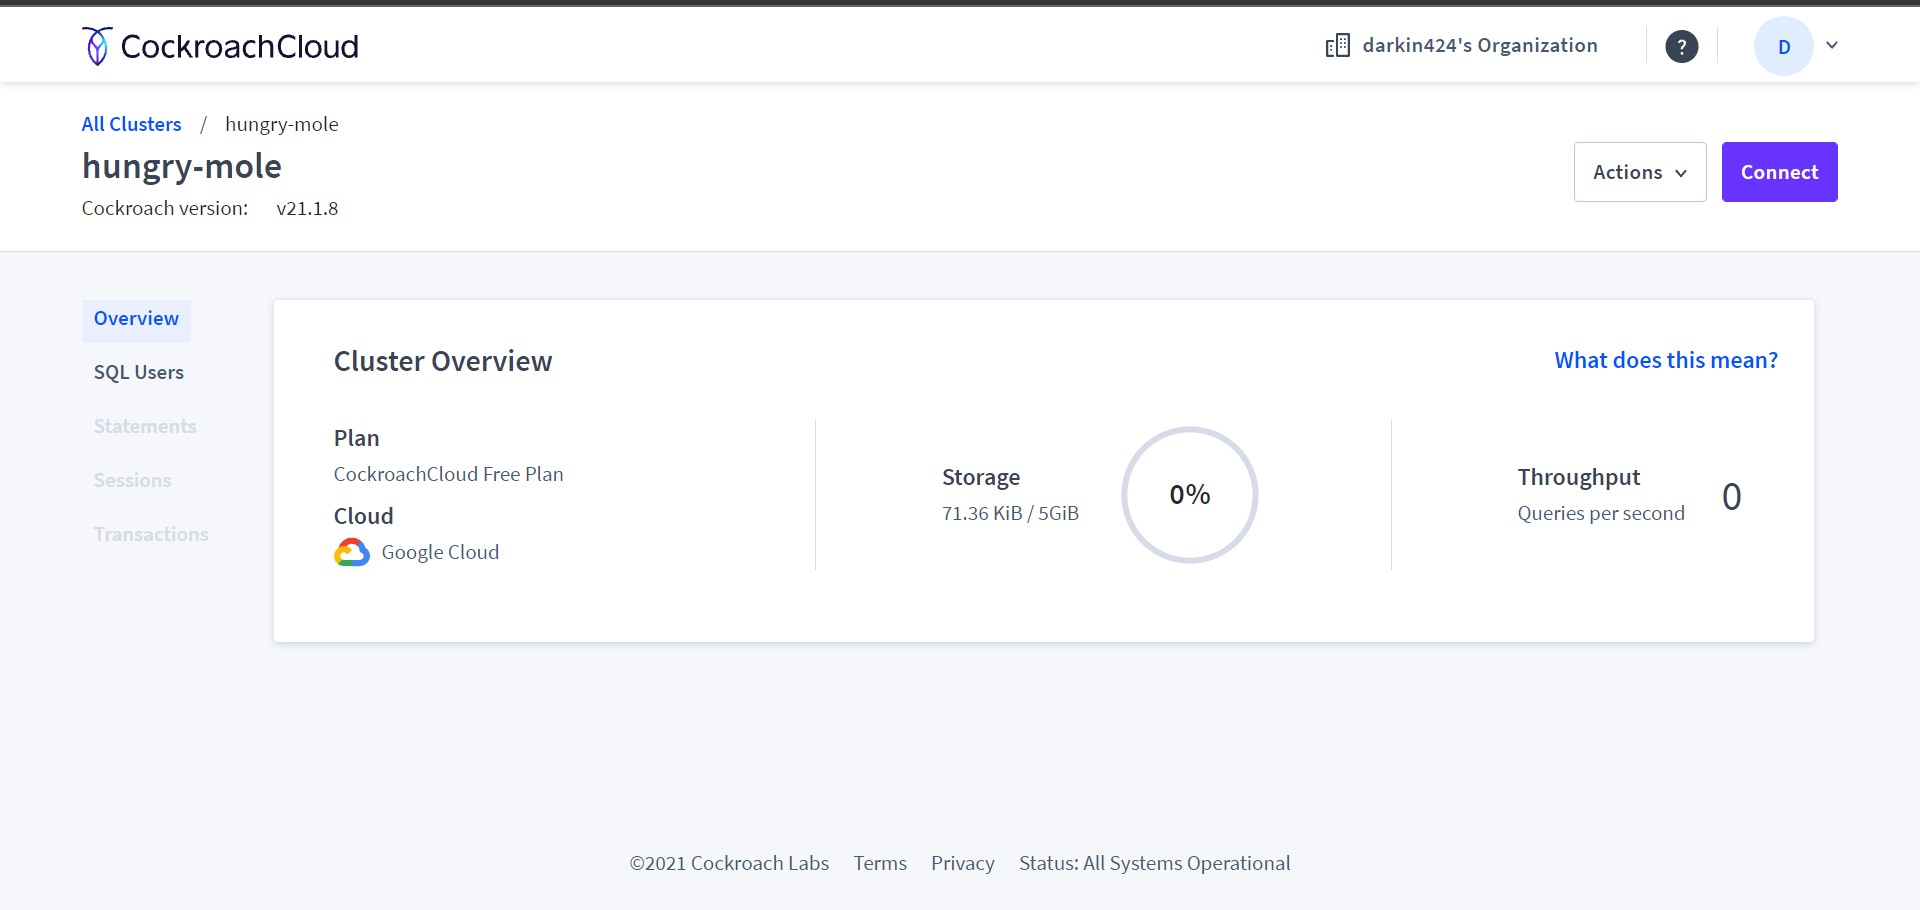1920x910 pixels.
Task: Open the Sessions sidebar item
Action: 132,480
